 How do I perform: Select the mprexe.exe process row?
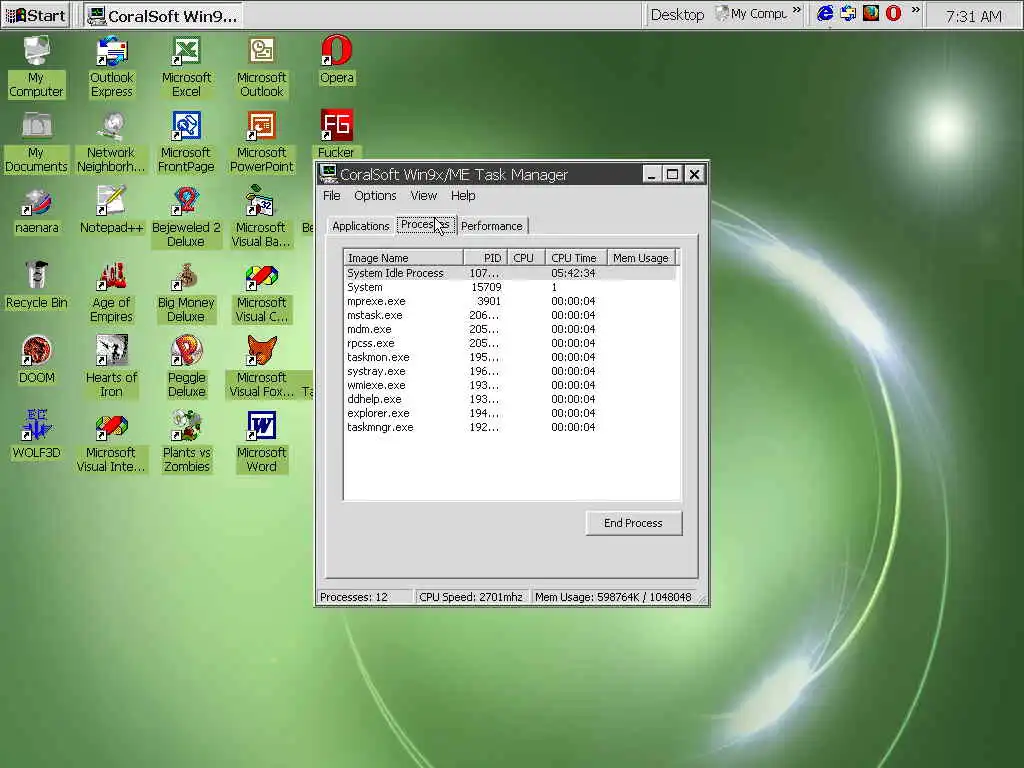click(x=511, y=301)
